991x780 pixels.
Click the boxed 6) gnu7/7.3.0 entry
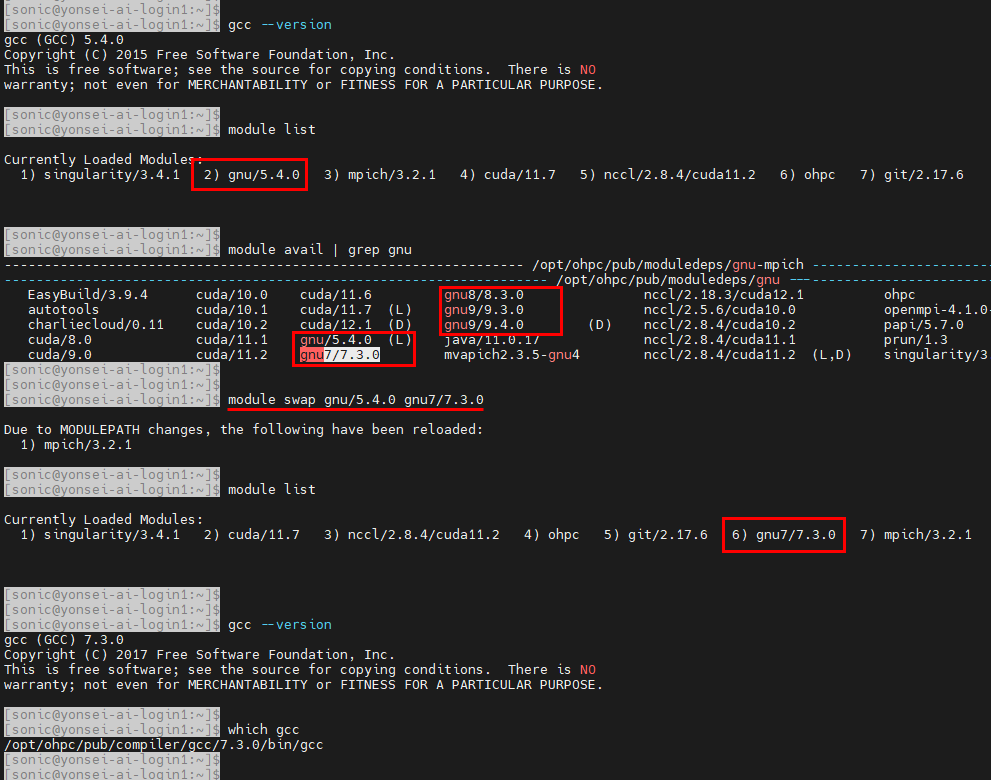784,535
